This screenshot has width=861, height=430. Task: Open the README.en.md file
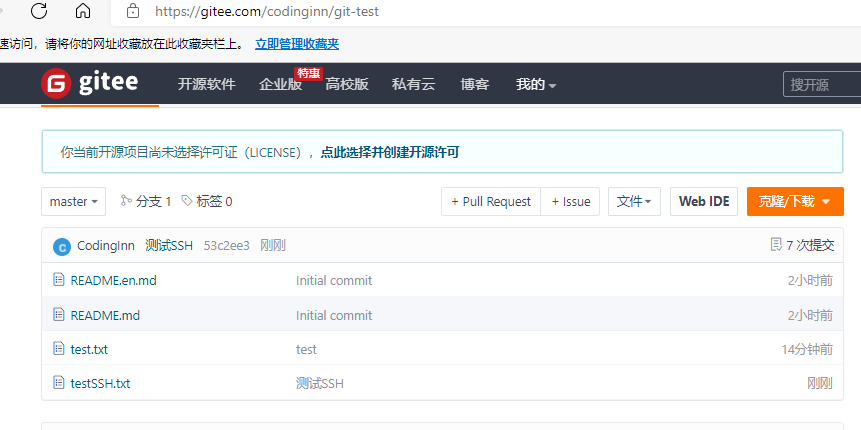coord(114,280)
